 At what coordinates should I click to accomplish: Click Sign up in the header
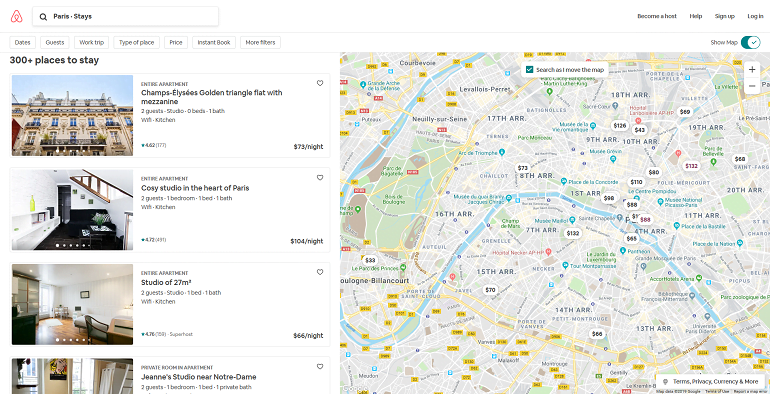point(724,16)
